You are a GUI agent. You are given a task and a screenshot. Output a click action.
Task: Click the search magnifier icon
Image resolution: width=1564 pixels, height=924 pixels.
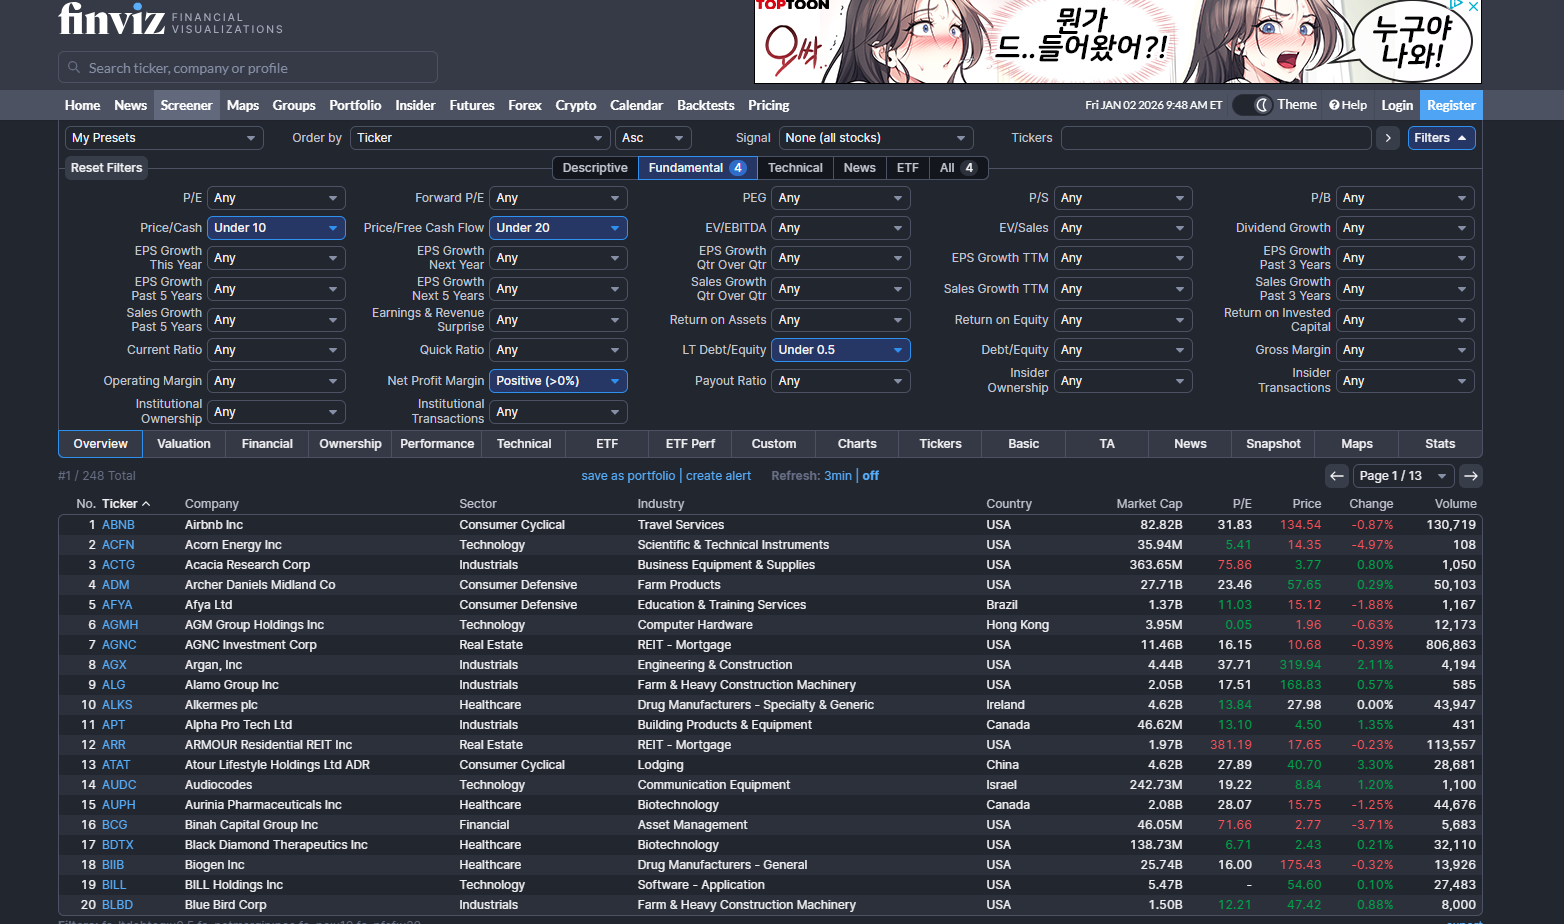[x=74, y=68]
